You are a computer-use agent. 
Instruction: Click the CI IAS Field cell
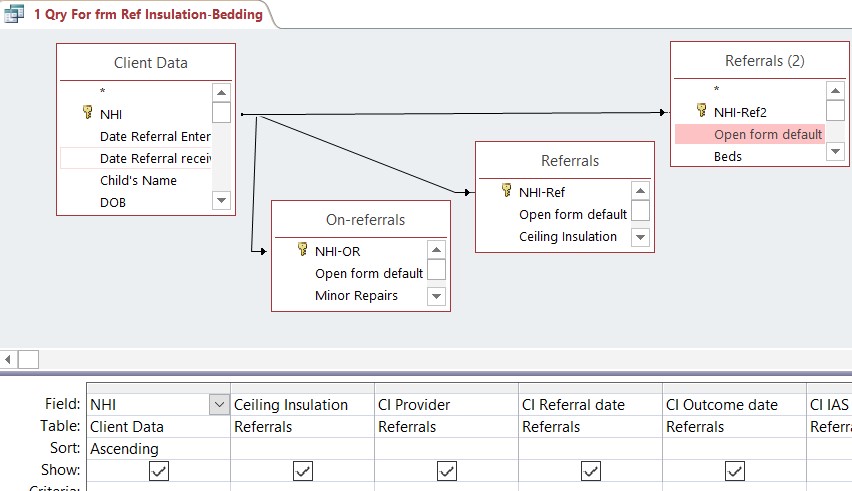point(830,405)
